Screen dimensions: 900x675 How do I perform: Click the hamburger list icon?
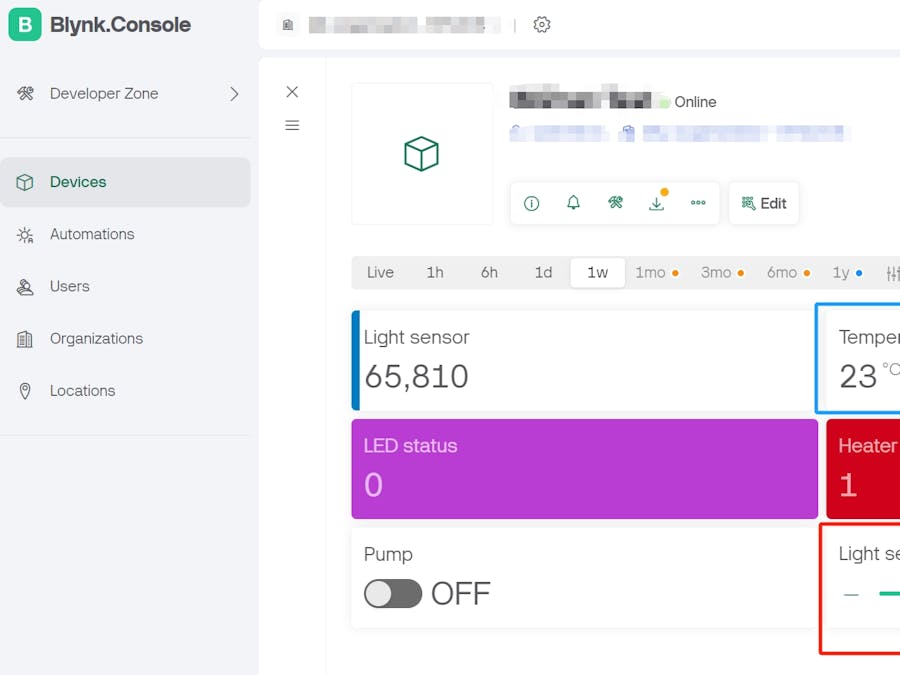[x=292, y=125]
